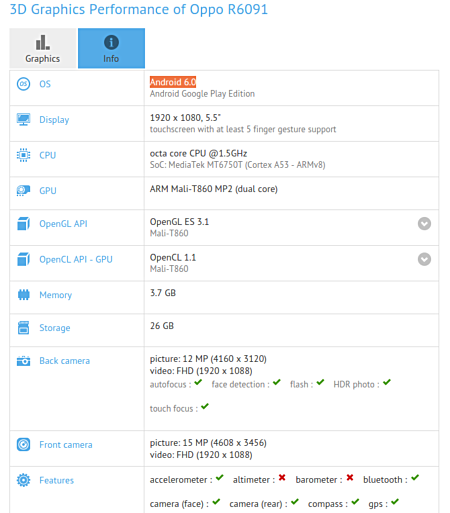Image resolution: width=450 pixels, height=513 pixels.
Task: Click the OpenGL API cube icon
Action: pyautogui.click(x=23, y=223)
